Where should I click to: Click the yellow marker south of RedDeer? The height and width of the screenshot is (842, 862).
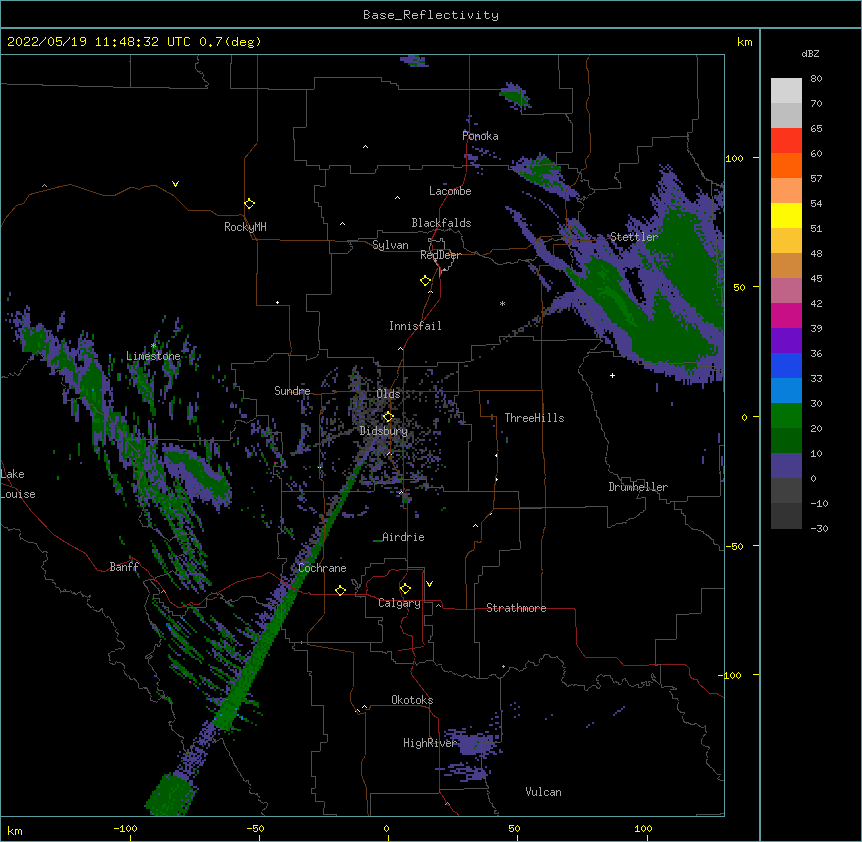[x=425, y=281]
